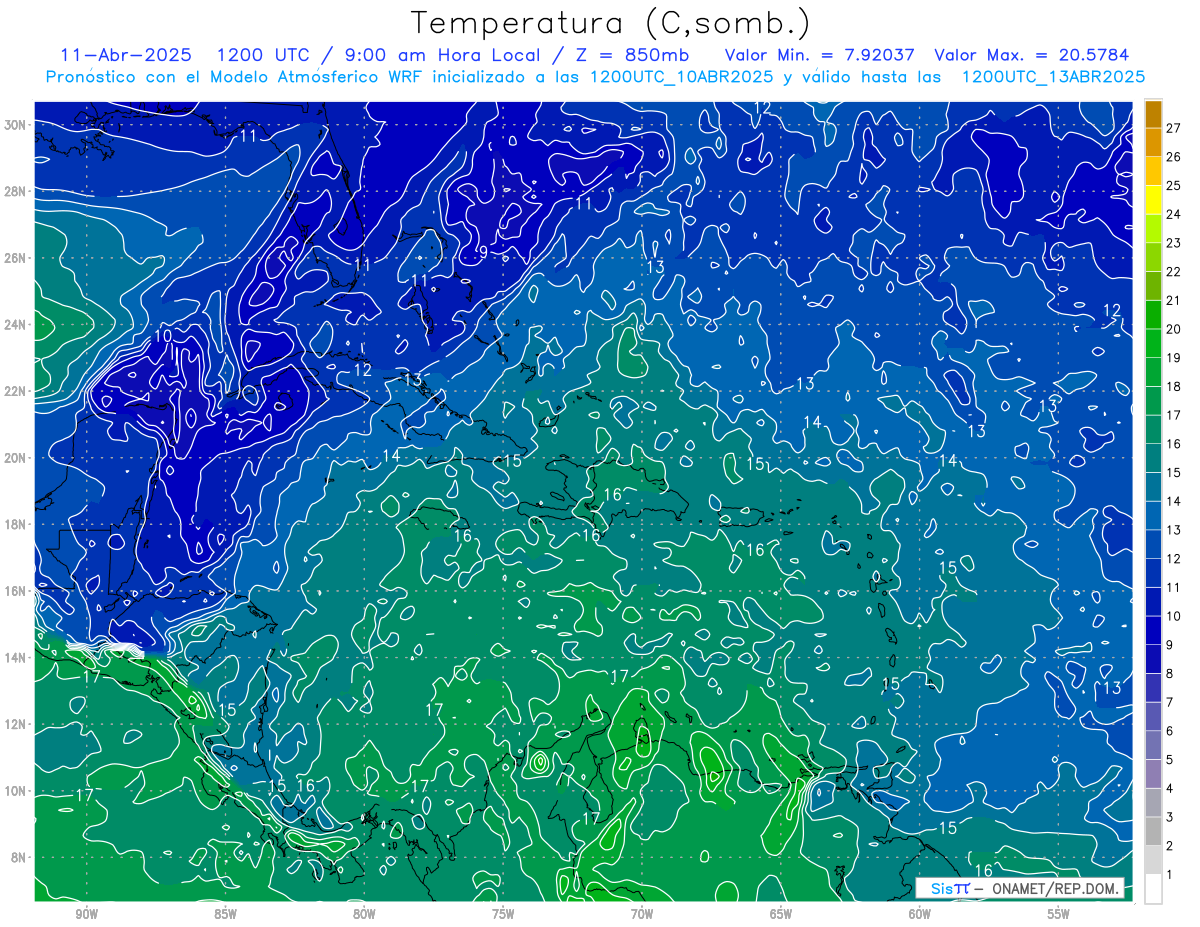Click the longitude axis label 85W
Viewport: 1200px width, 927px height.
coord(225,914)
